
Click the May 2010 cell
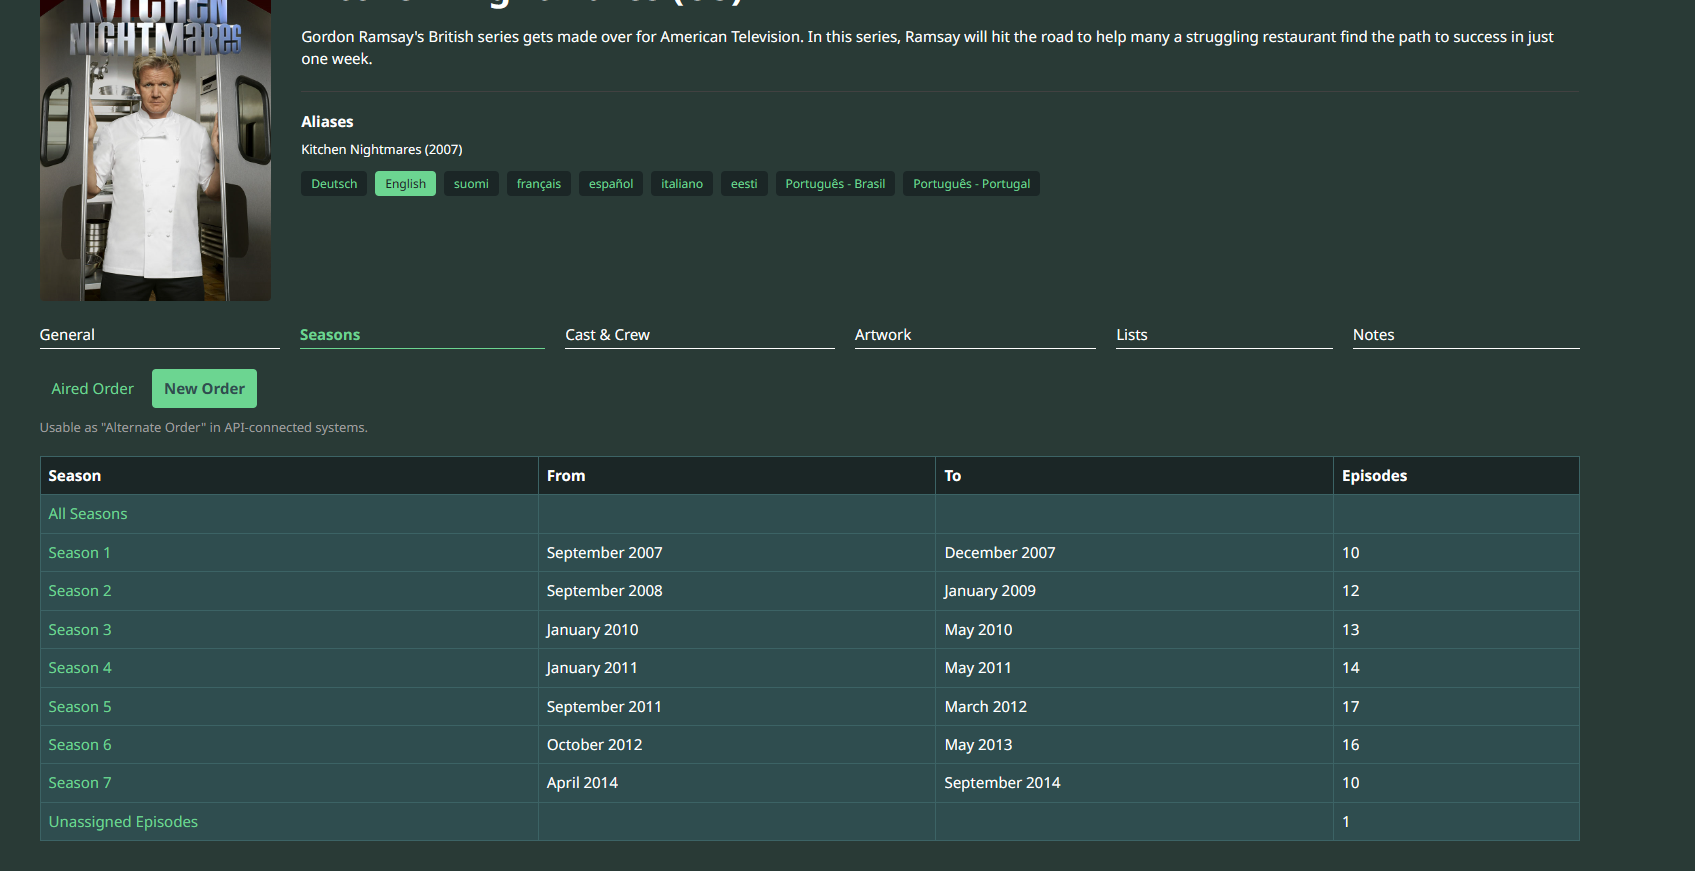pyautogui.click(x=1134, y=630)
